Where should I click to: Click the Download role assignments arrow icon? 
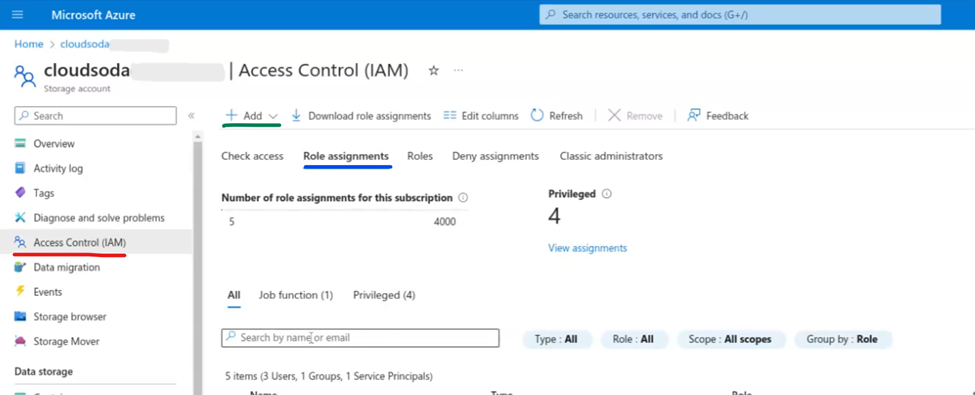point(297,116)
